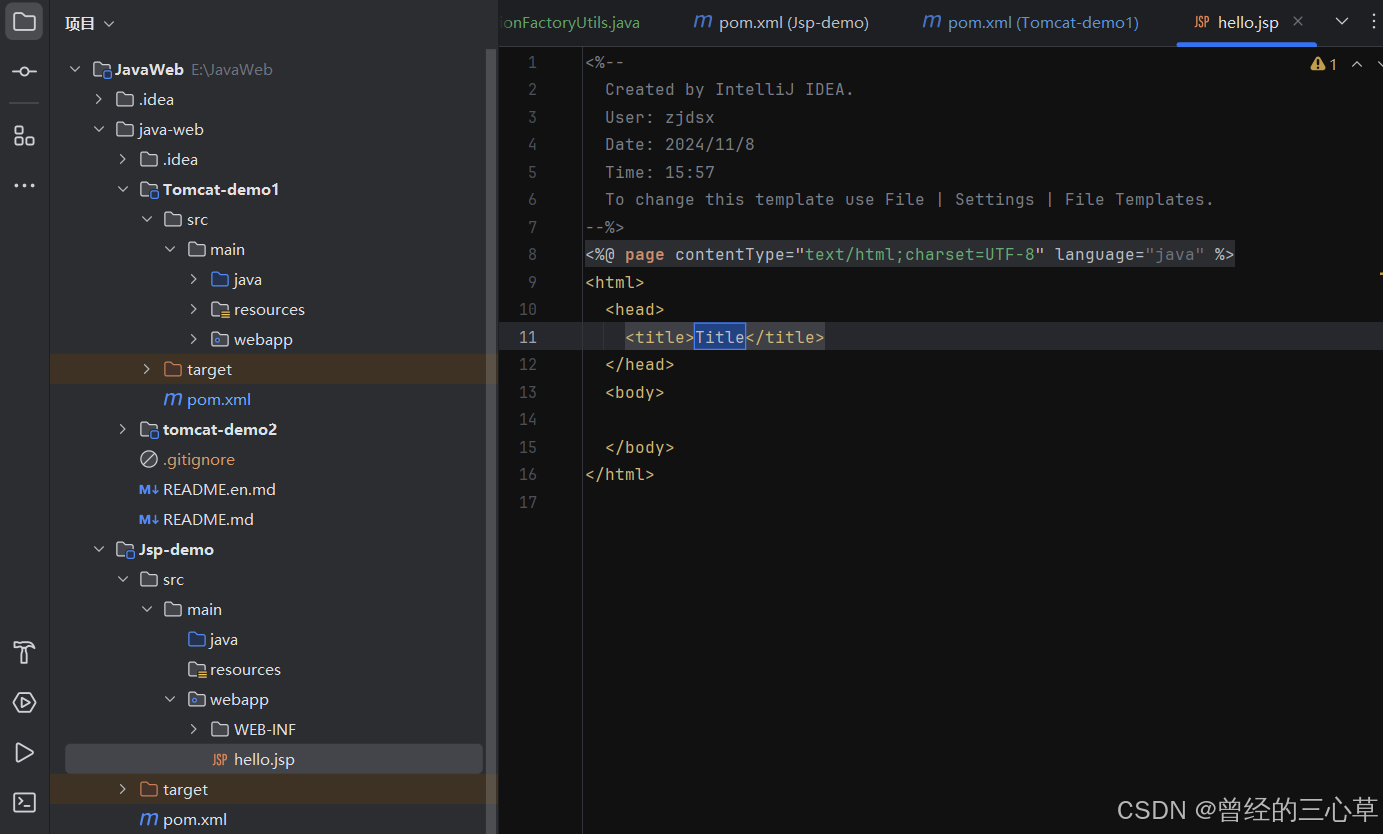Open the Run tool window icon

pyautogui.click(x=24, y=752)
